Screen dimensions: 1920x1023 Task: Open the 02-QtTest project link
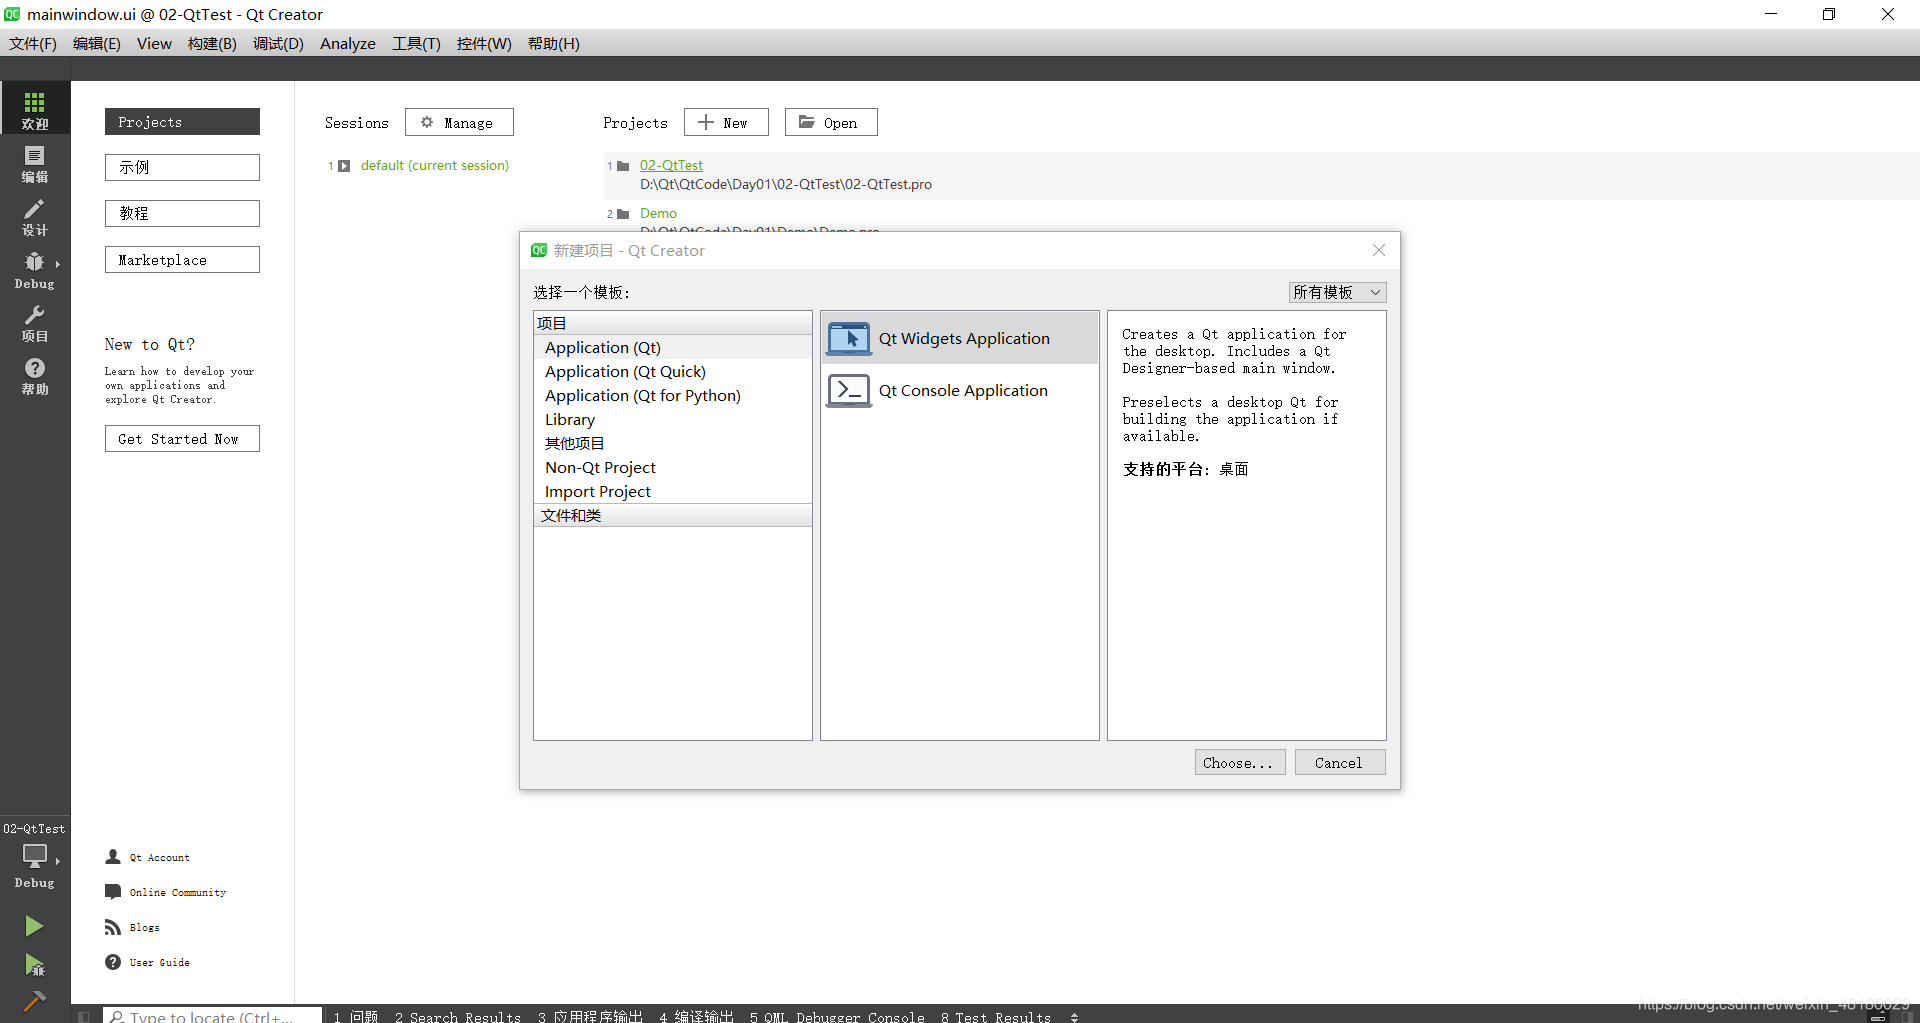[671, 165]
